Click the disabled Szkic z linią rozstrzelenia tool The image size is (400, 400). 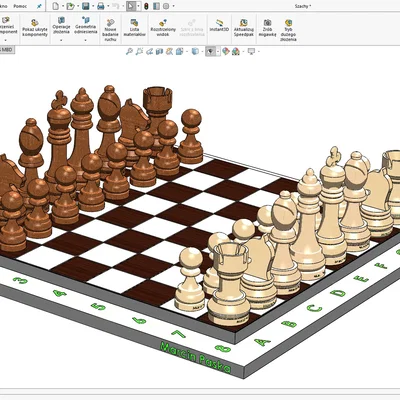pyautogui.click(x=192, y=27)
